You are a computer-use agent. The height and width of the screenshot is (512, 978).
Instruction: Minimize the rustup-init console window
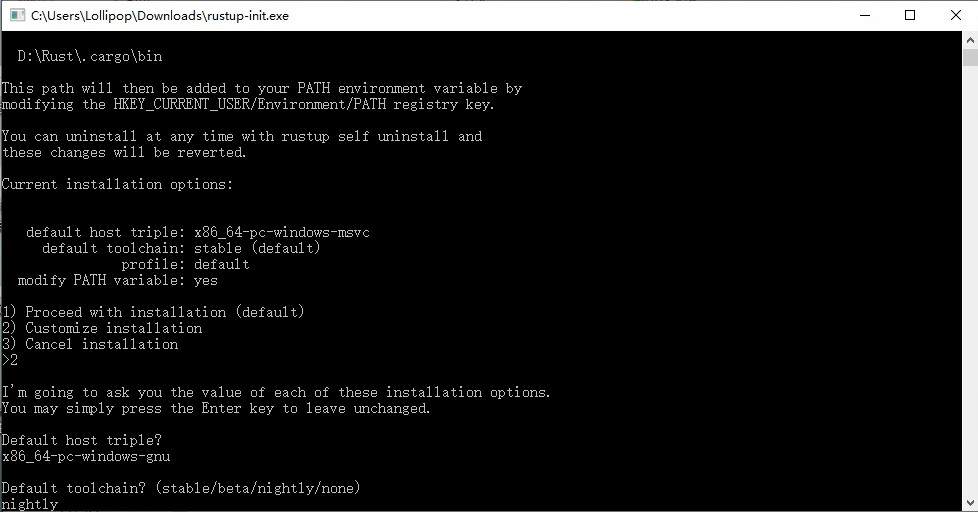point(865,15)
